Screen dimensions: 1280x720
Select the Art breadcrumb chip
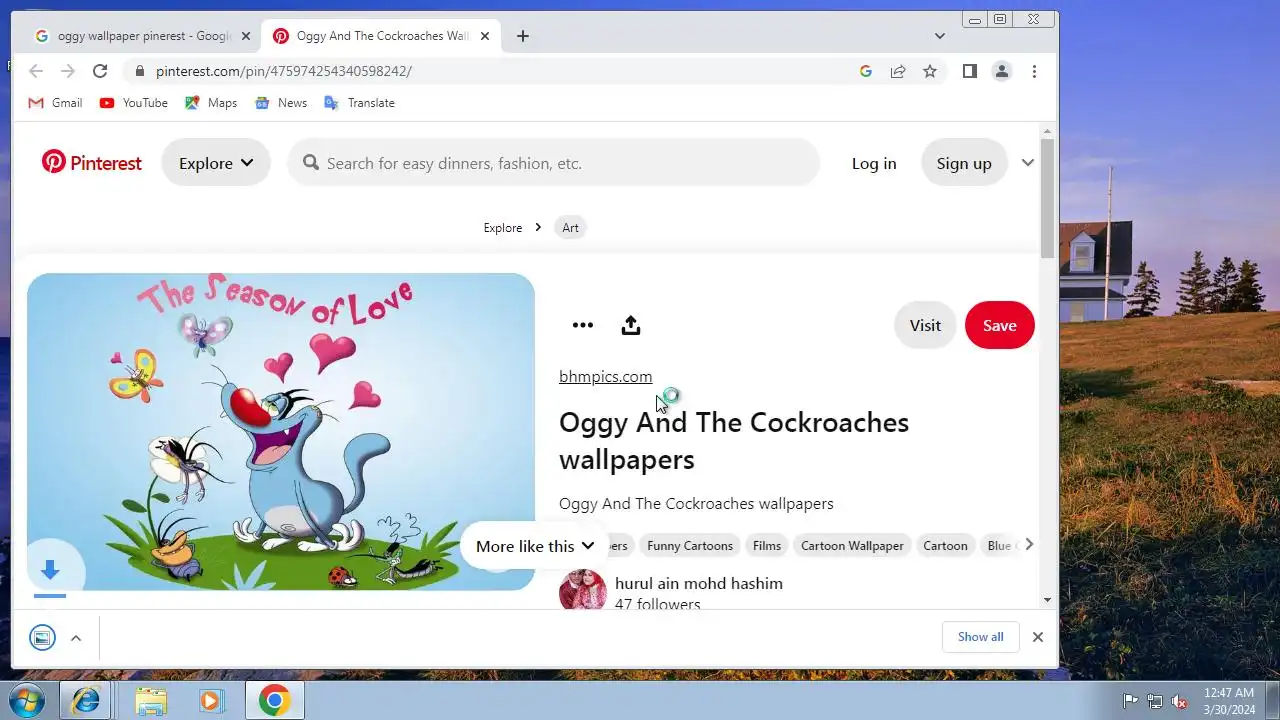coord(570,228)
